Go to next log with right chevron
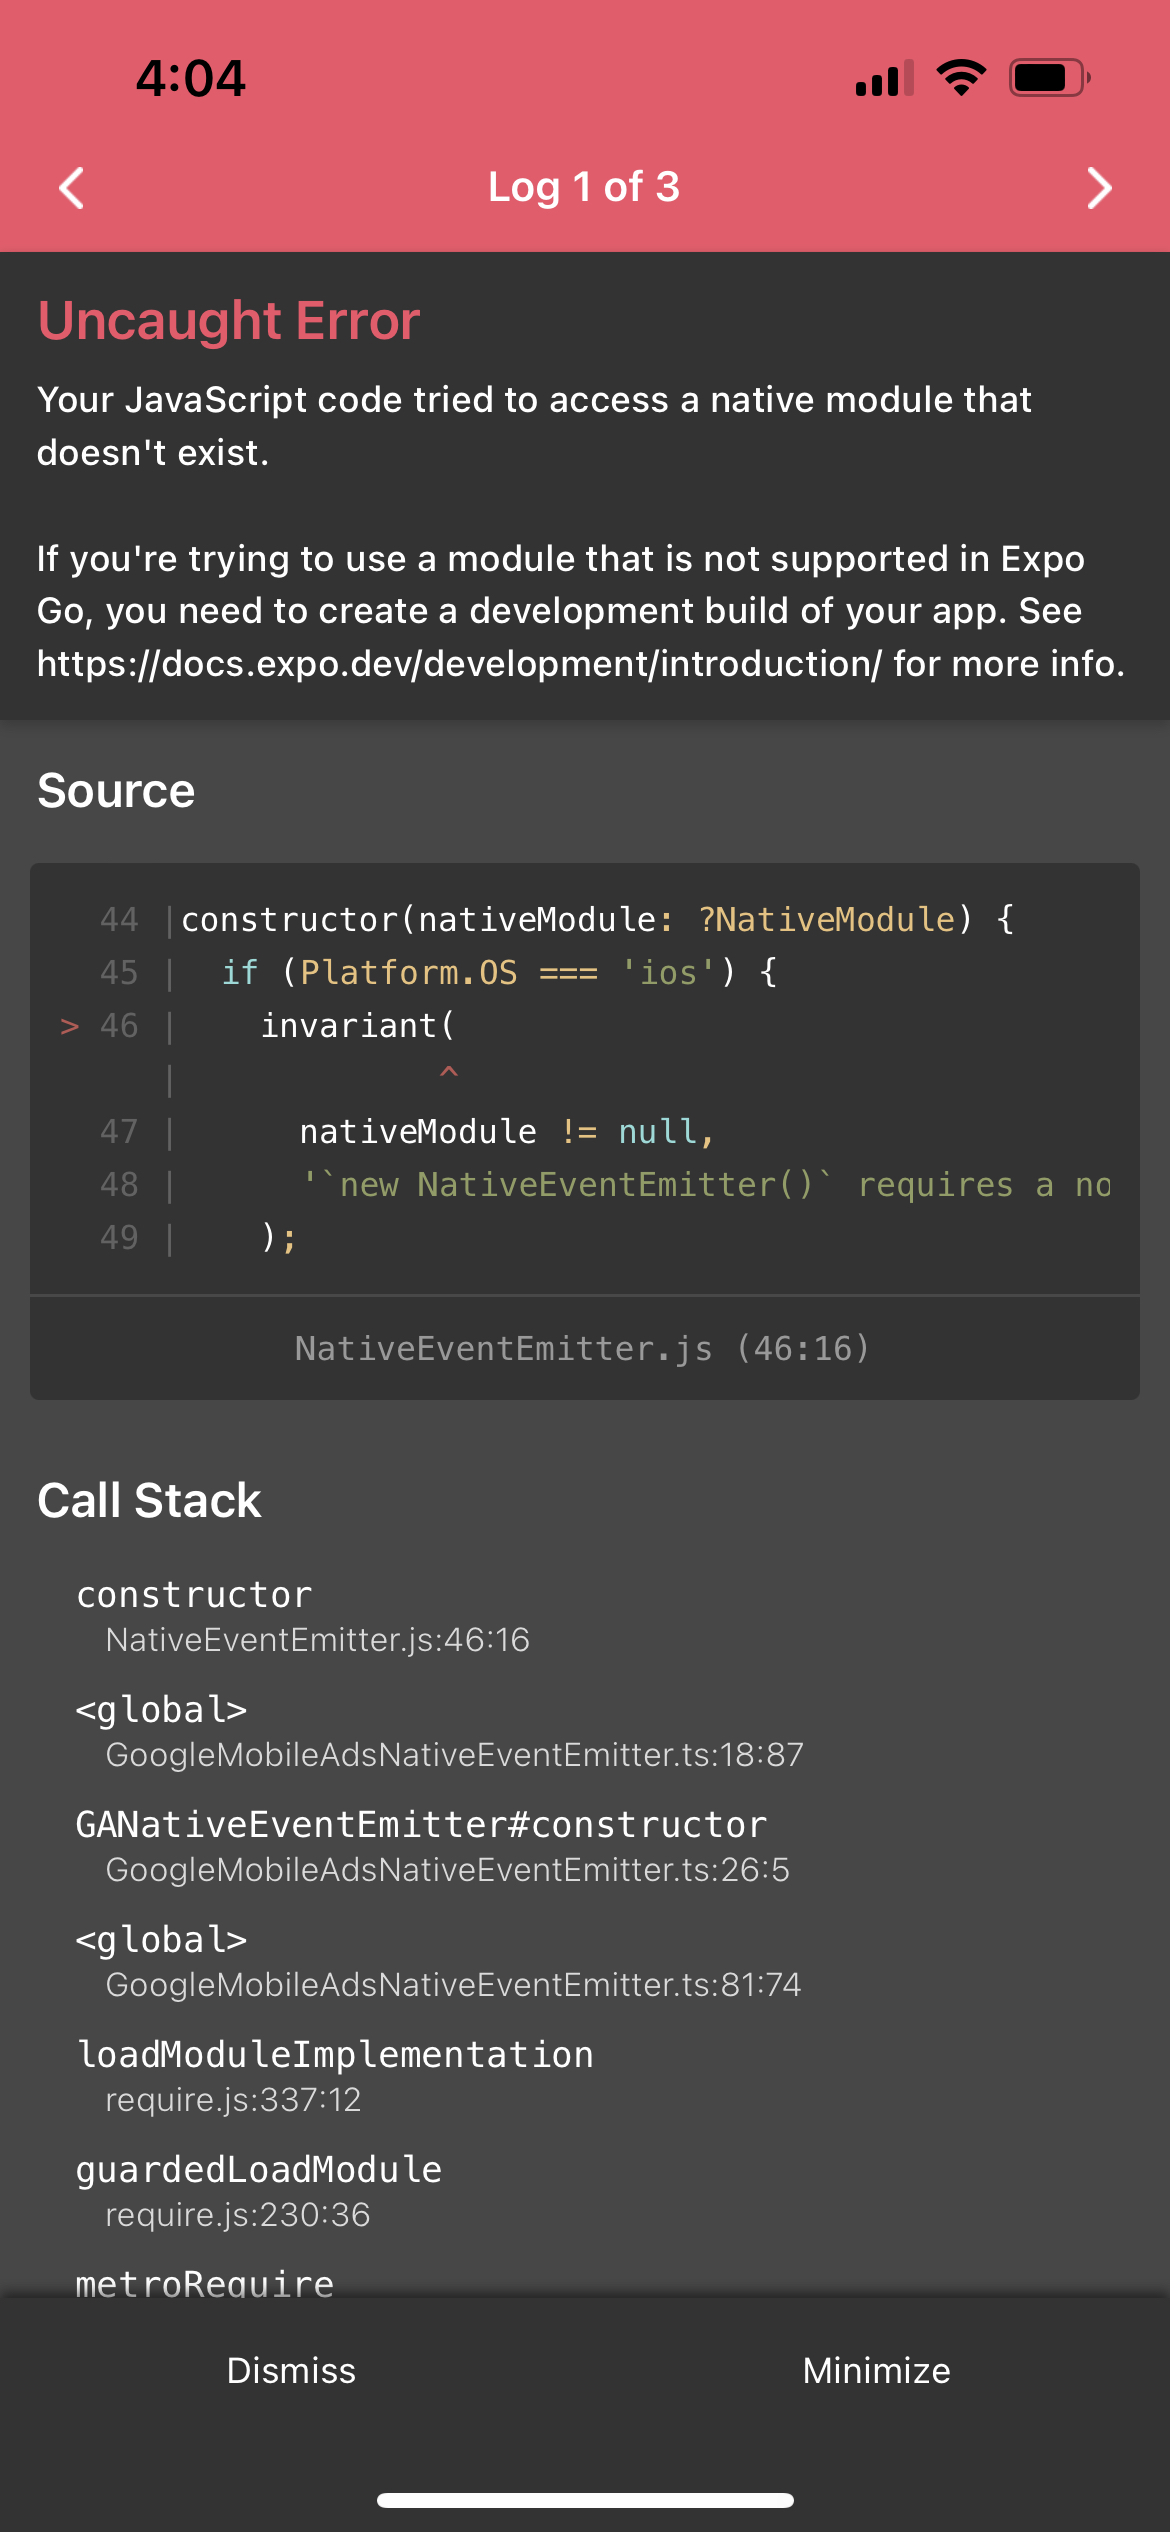1170x2532 pixels. tap(1099, 188)
